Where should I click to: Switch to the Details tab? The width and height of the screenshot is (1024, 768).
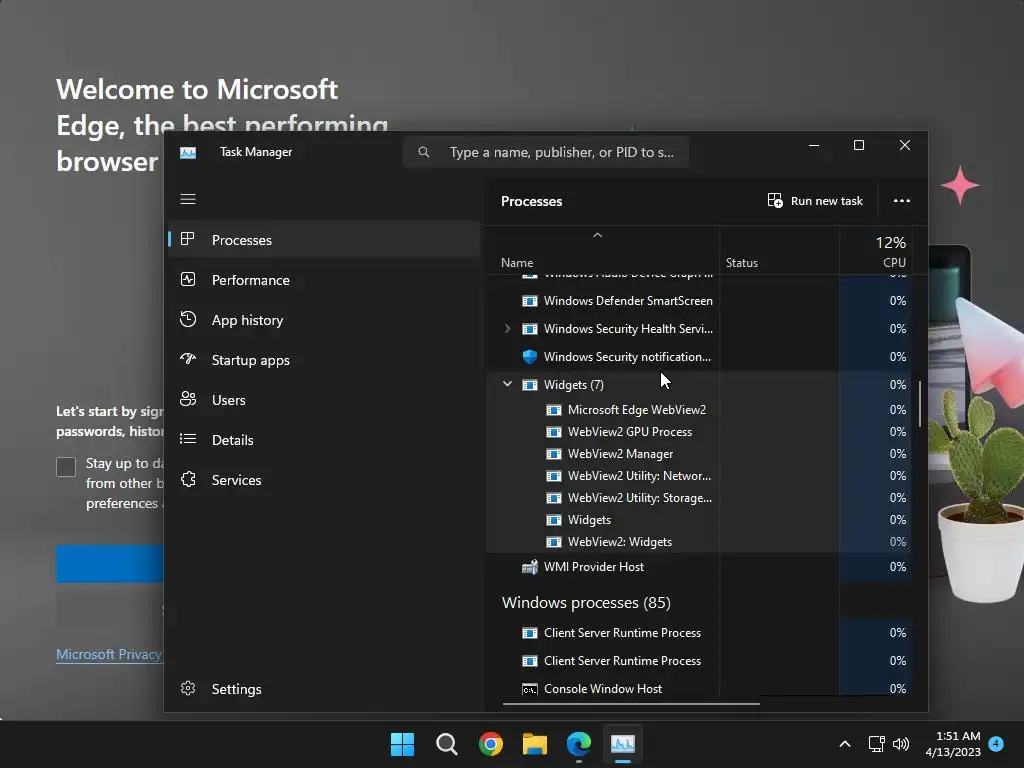325,440
